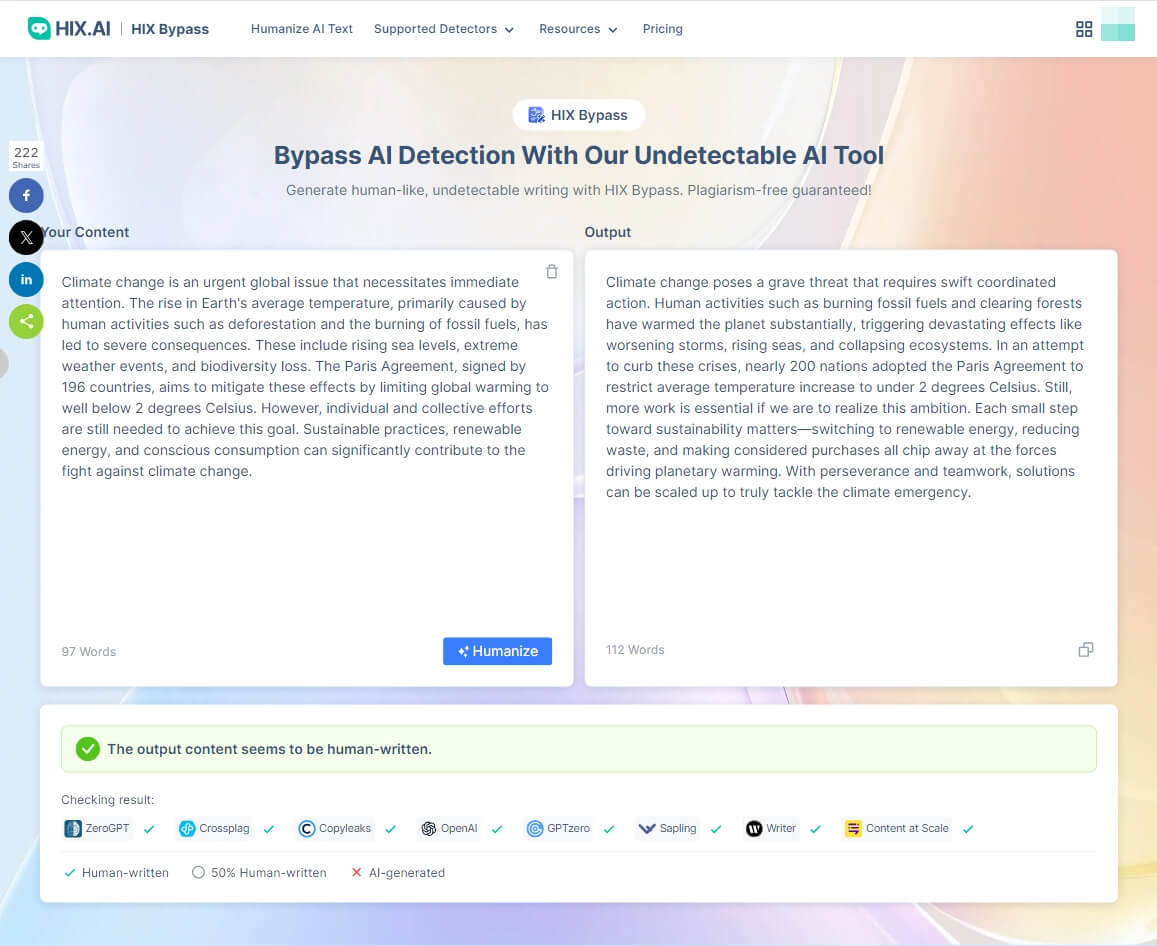
Task: Click the '97 Words' counter
Action: (89, 652)
